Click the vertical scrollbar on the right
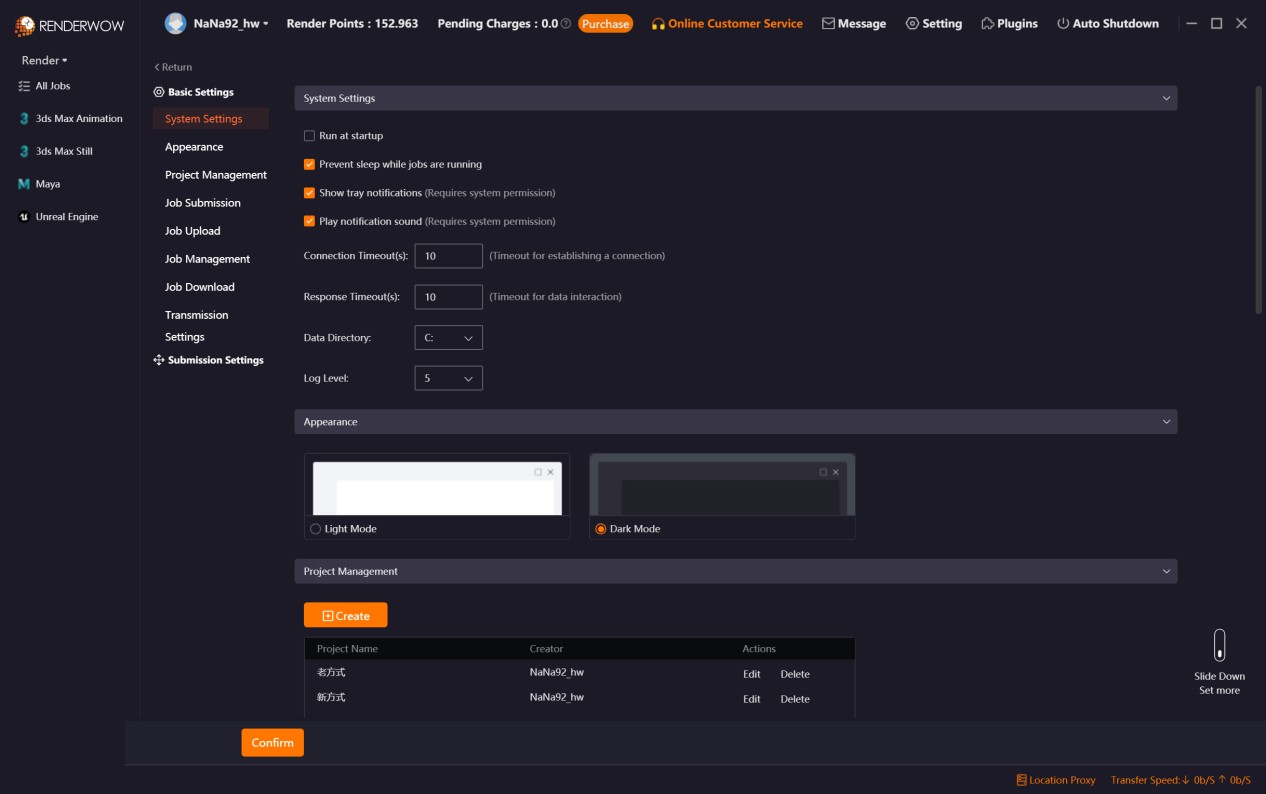Screen dimensions: 1266x794 point(1259,200)
